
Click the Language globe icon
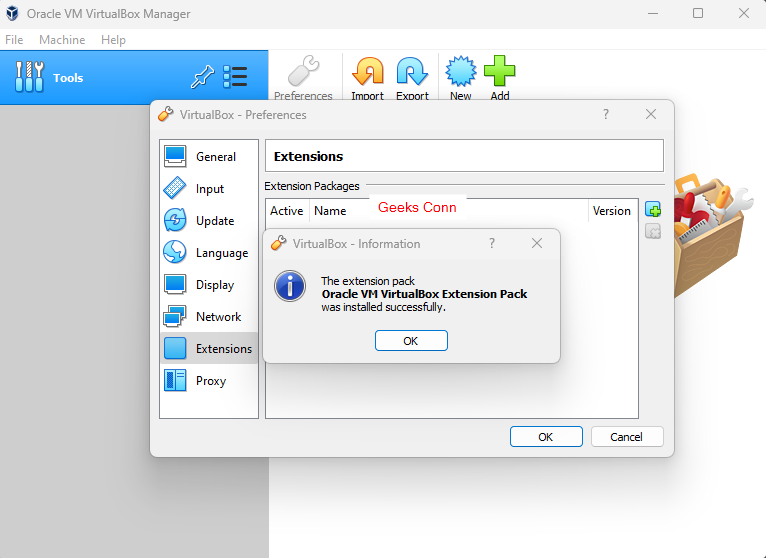pos(175,252)
